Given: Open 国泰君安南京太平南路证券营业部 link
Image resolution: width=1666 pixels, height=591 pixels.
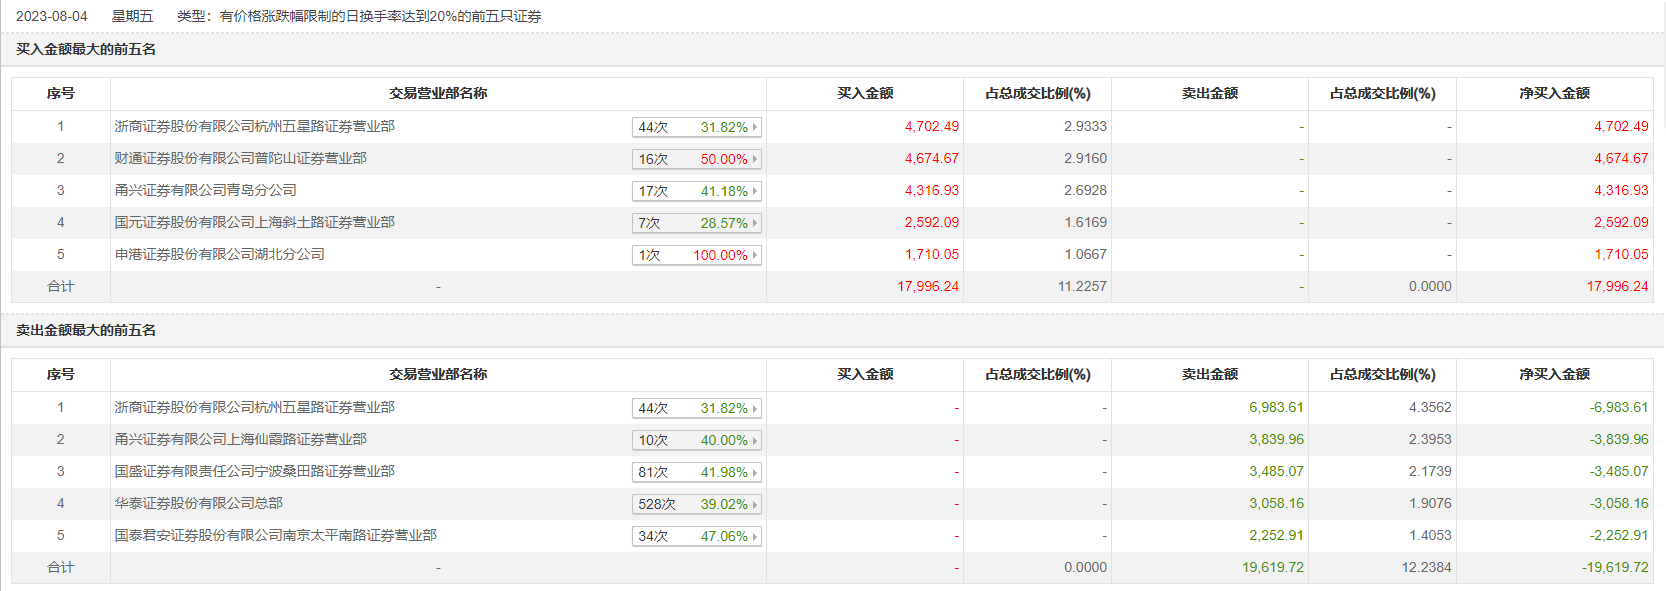Looking at the screenshot, I should pos(275,535).
